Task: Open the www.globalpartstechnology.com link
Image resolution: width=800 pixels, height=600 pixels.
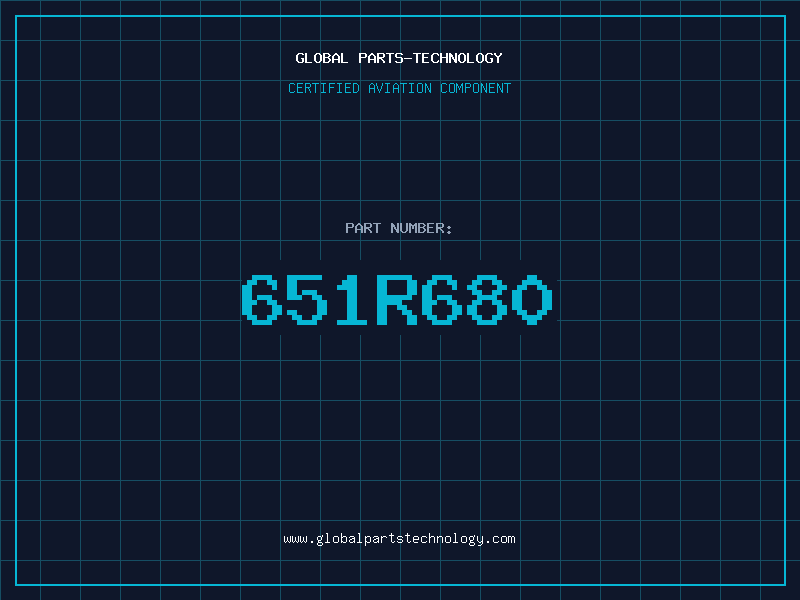Action: click(399, 539)
